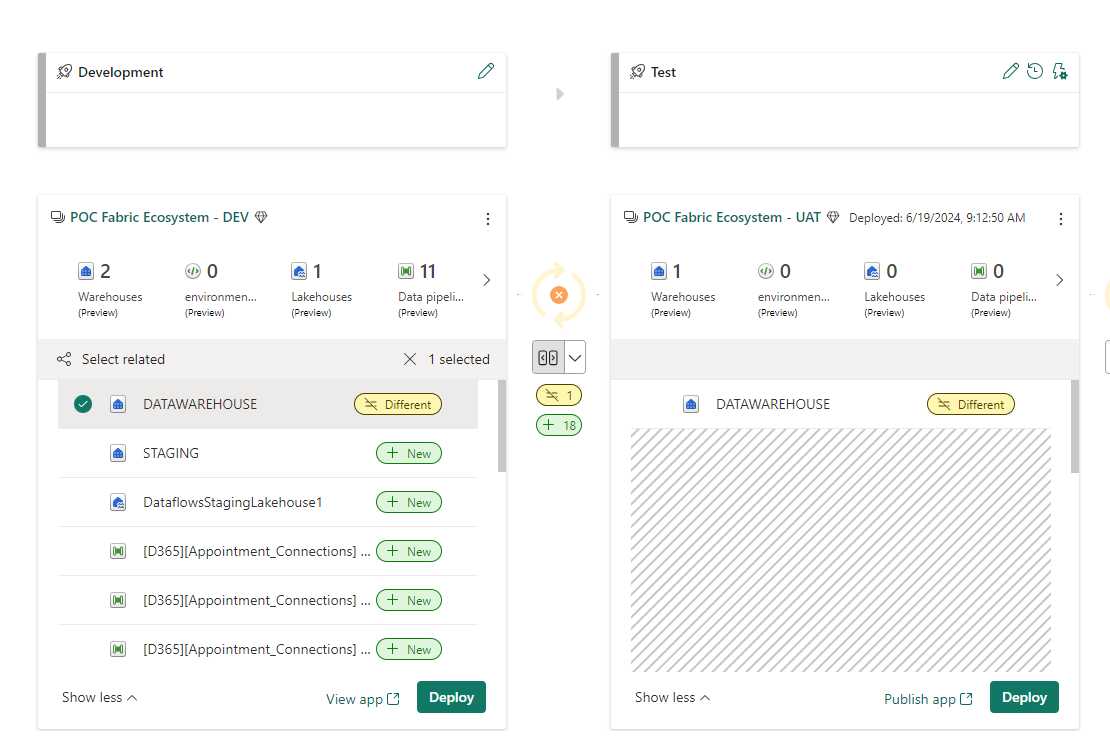Click the Deploy button in DEV stage
The height and width of the screenshot is (749, 1110).
coord(451,697)
